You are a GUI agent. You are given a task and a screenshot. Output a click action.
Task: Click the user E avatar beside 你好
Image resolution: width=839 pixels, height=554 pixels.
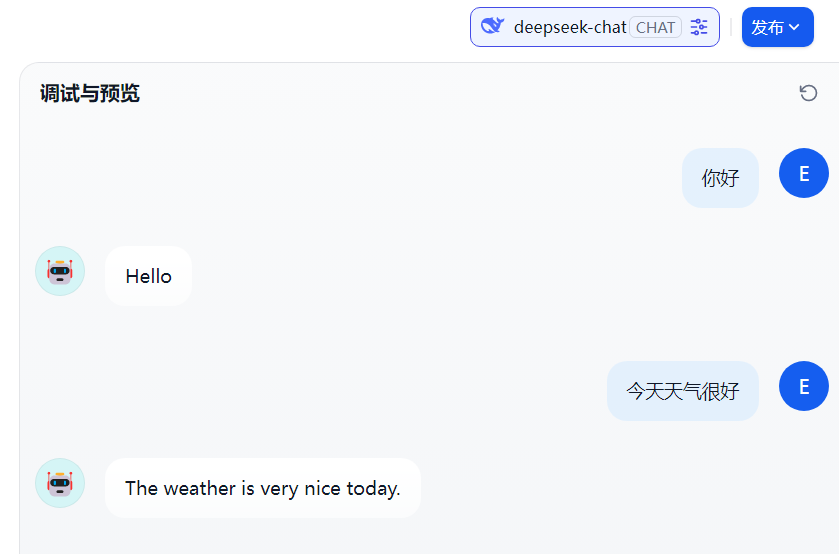click(803, 173)
